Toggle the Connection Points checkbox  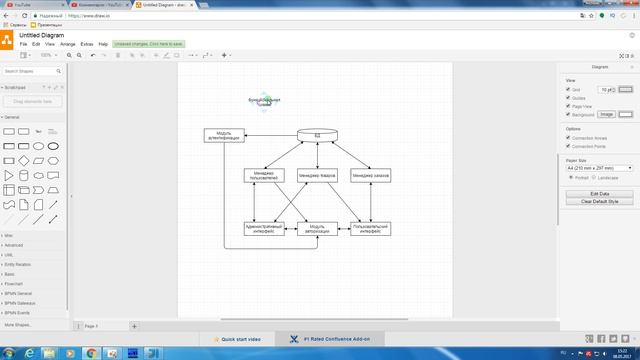(x=568, y=146)
